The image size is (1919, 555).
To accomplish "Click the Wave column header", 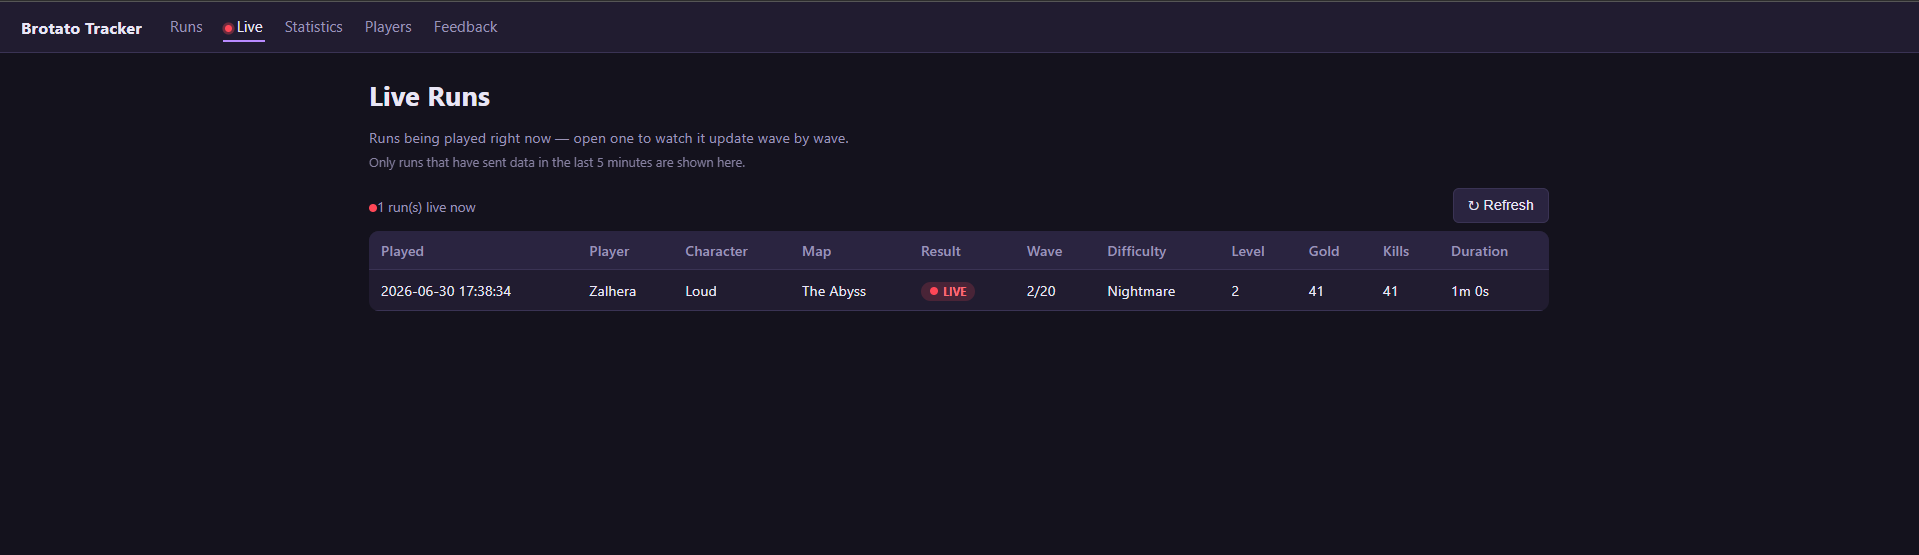I will pos(1044,251).
